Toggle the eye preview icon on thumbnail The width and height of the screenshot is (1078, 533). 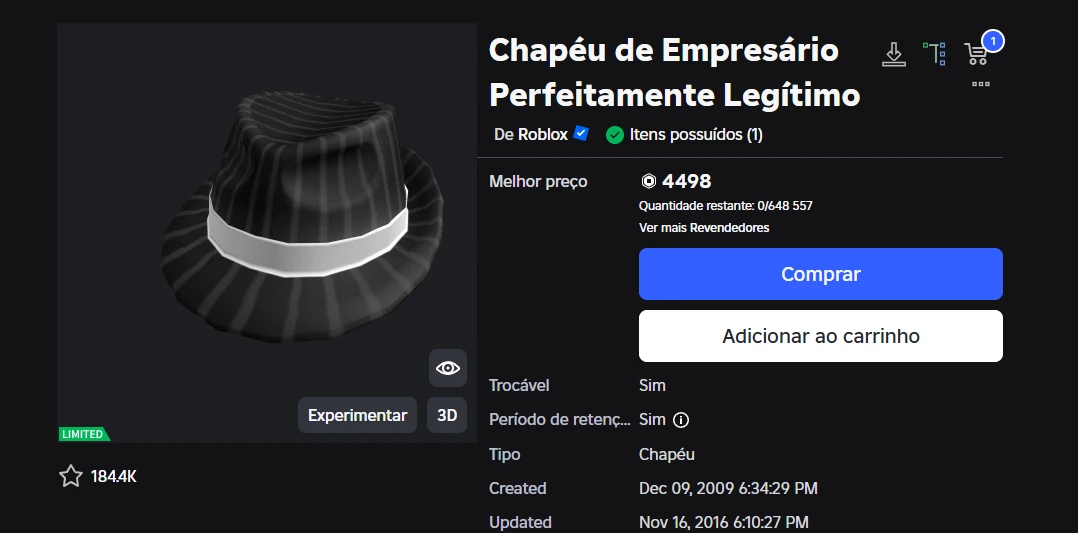448,368
